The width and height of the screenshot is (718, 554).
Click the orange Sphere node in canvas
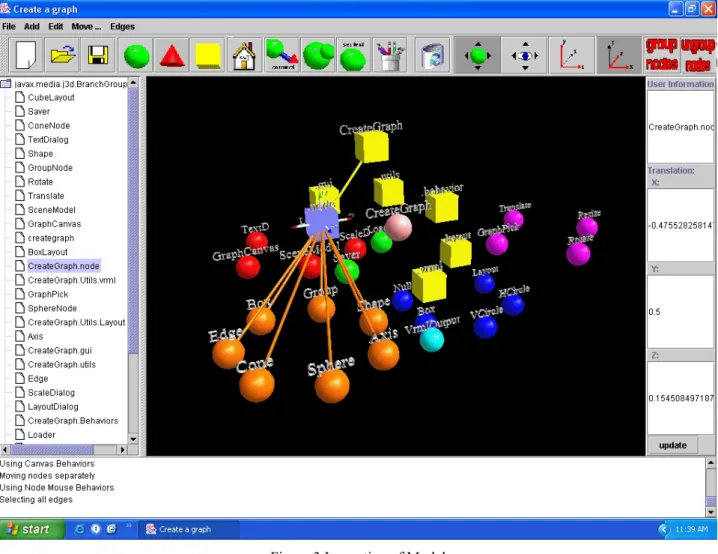pos(332,386)
